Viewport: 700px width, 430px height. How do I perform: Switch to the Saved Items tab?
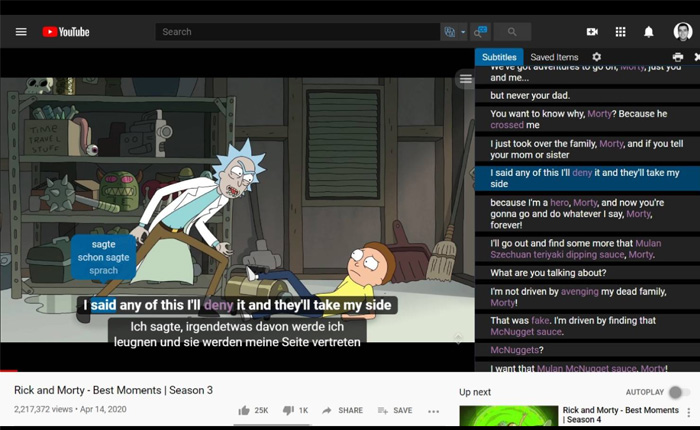(554, 57)
